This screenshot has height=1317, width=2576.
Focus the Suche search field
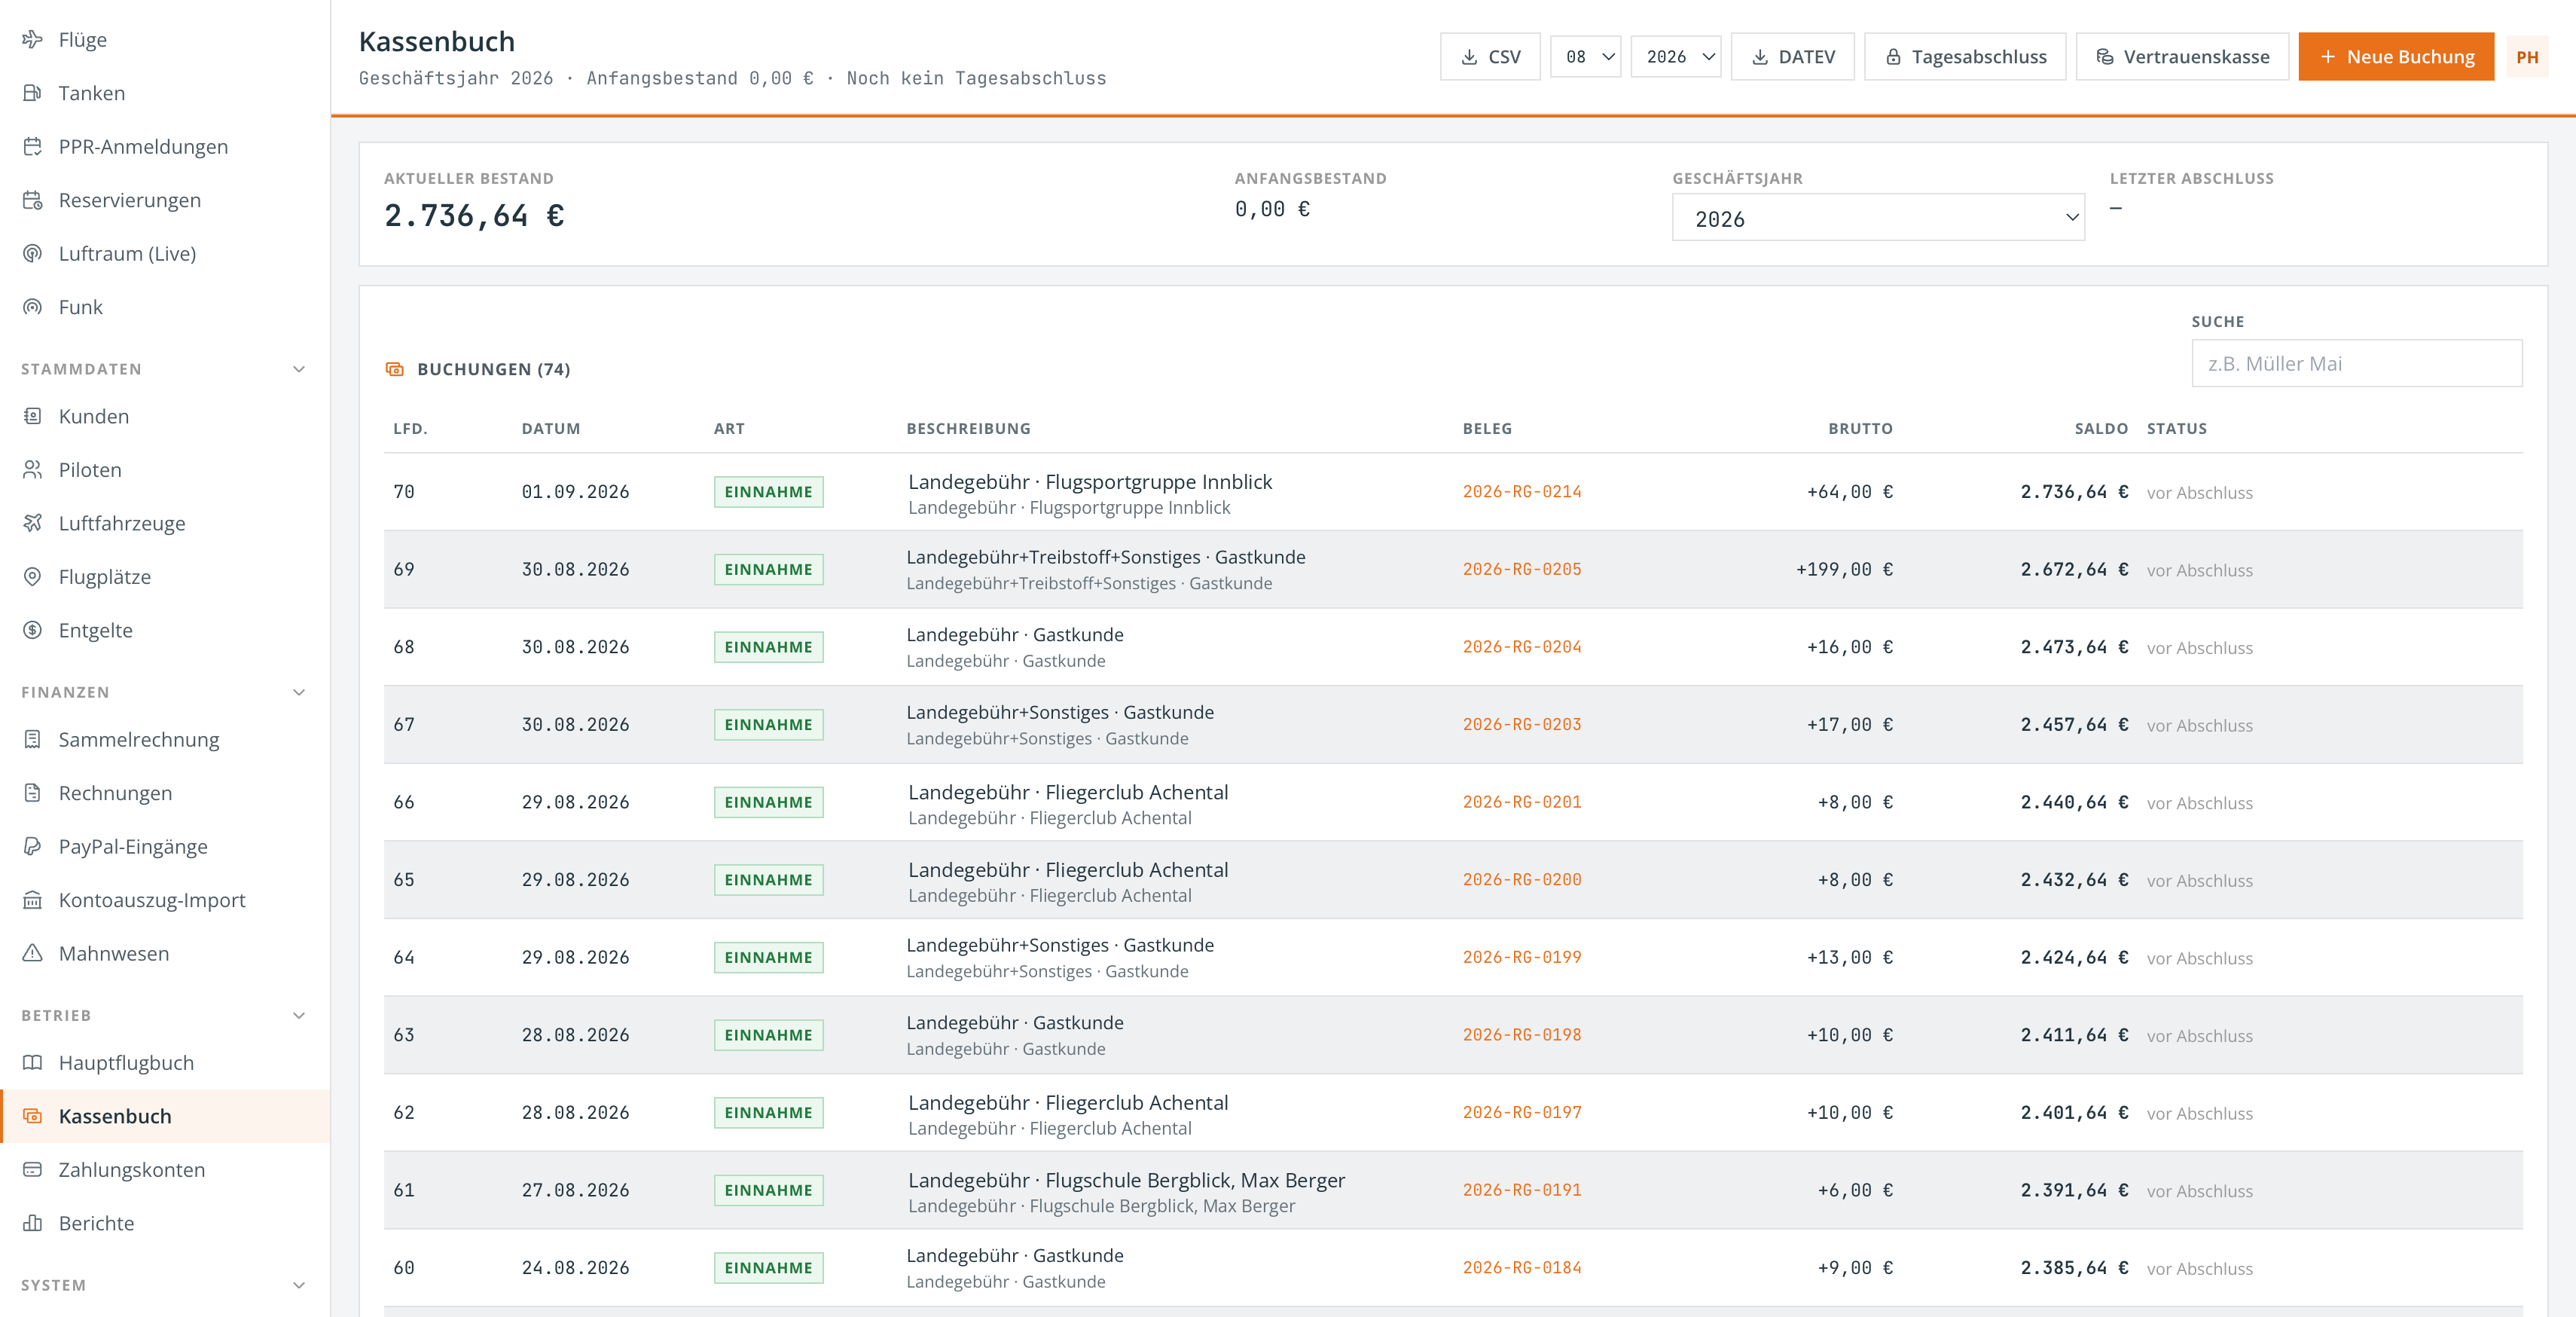pos(2356,363)
